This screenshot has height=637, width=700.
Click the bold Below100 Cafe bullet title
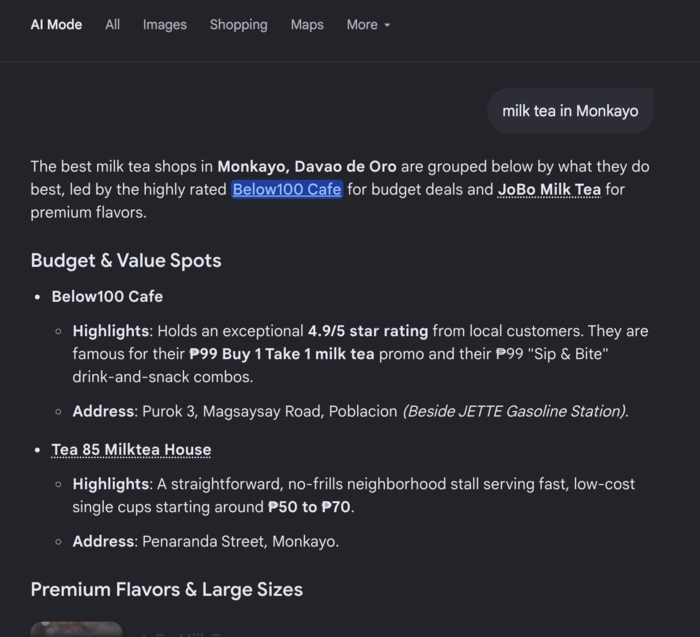click(x=107, y=296)
